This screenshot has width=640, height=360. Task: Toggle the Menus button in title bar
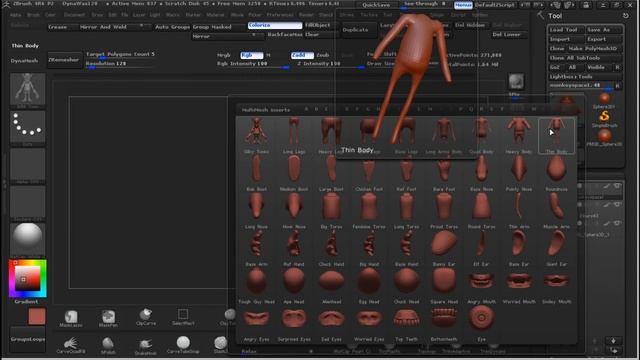click(x=463, y=5)
